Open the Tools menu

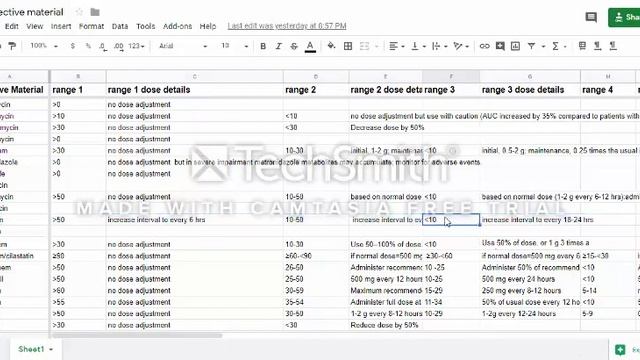coord(146,26)
